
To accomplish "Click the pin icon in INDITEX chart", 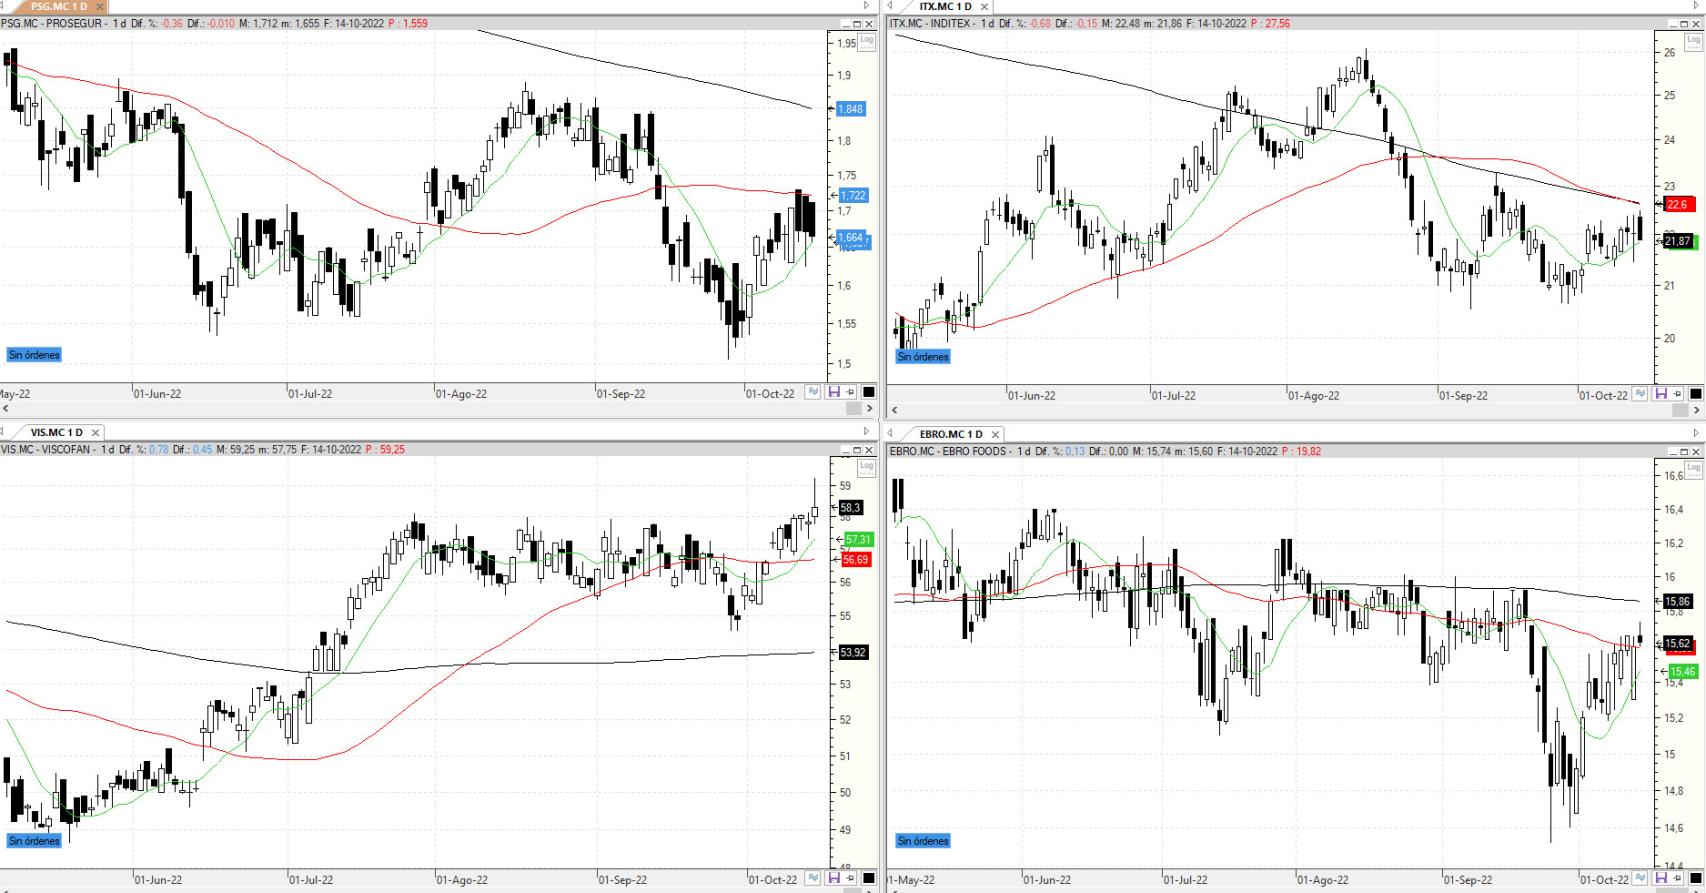I will point(1678,394).
